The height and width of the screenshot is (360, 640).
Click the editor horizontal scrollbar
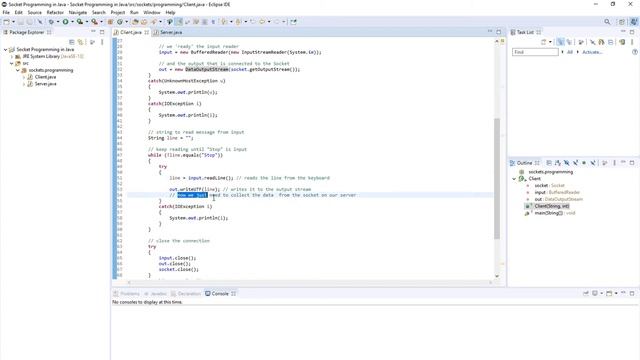click(x=310, y=282)
